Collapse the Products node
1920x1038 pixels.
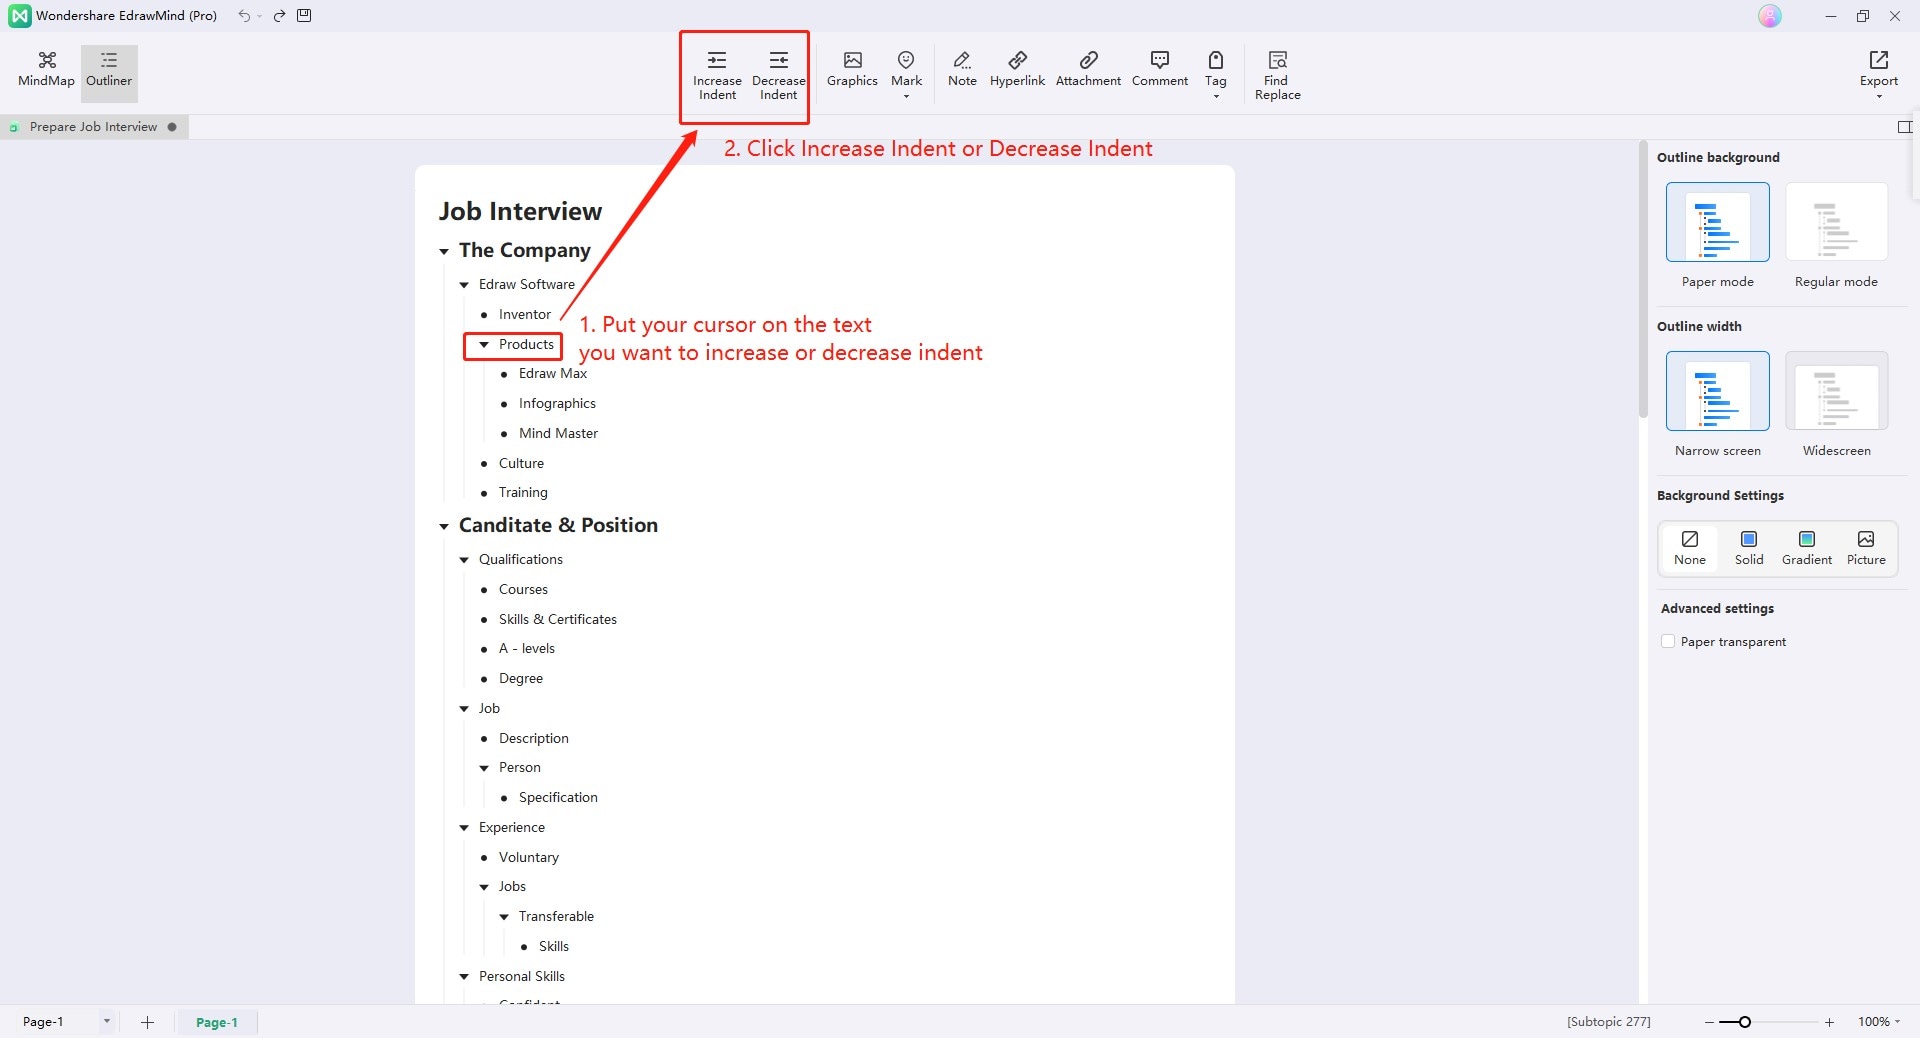click(484, 345)
